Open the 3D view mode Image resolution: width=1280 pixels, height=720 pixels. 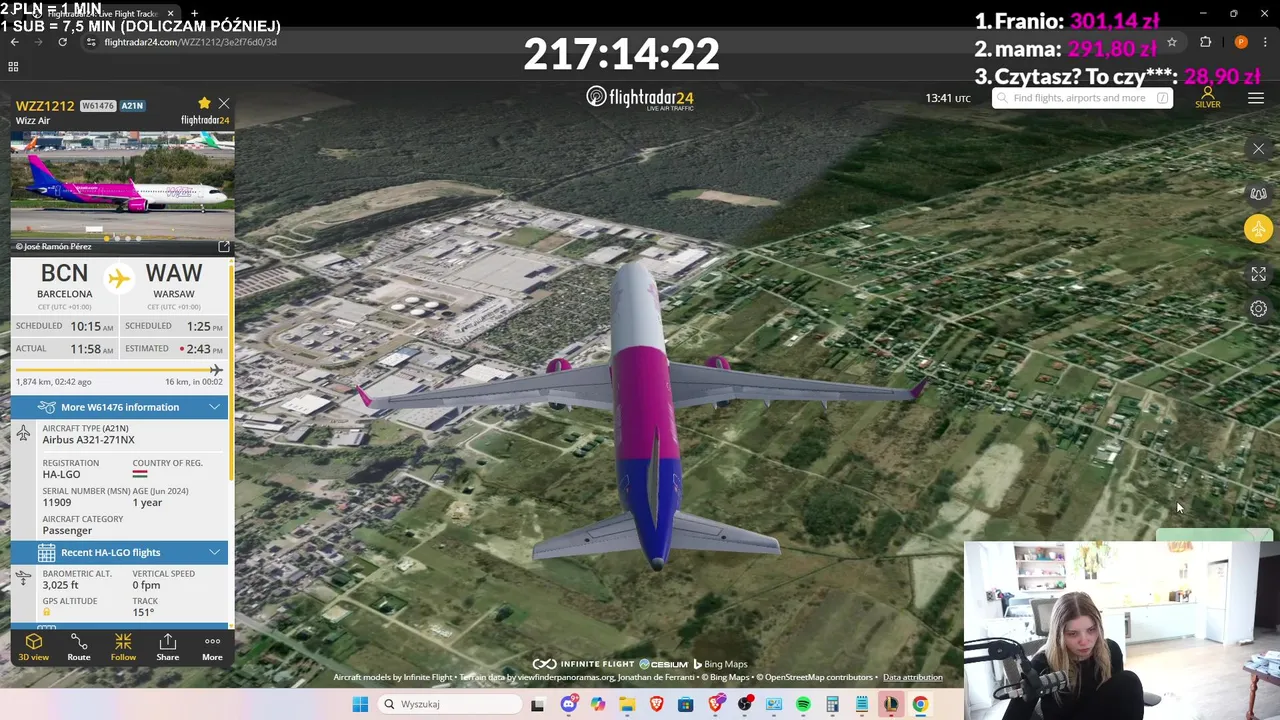(33, 647)
